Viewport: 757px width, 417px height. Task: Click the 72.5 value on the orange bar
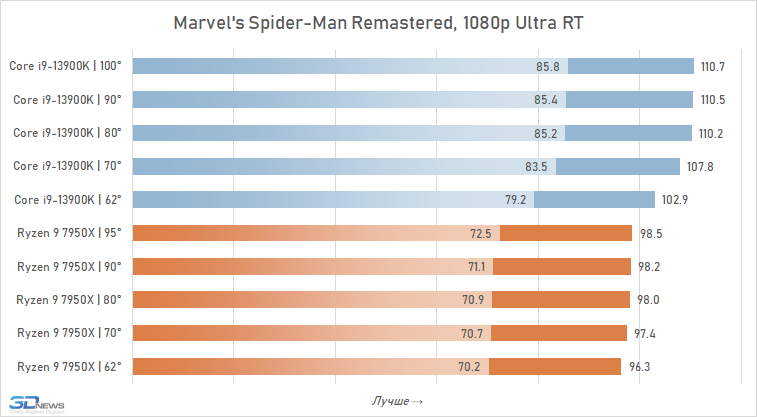pyautogui.click(x=481, y=233)
